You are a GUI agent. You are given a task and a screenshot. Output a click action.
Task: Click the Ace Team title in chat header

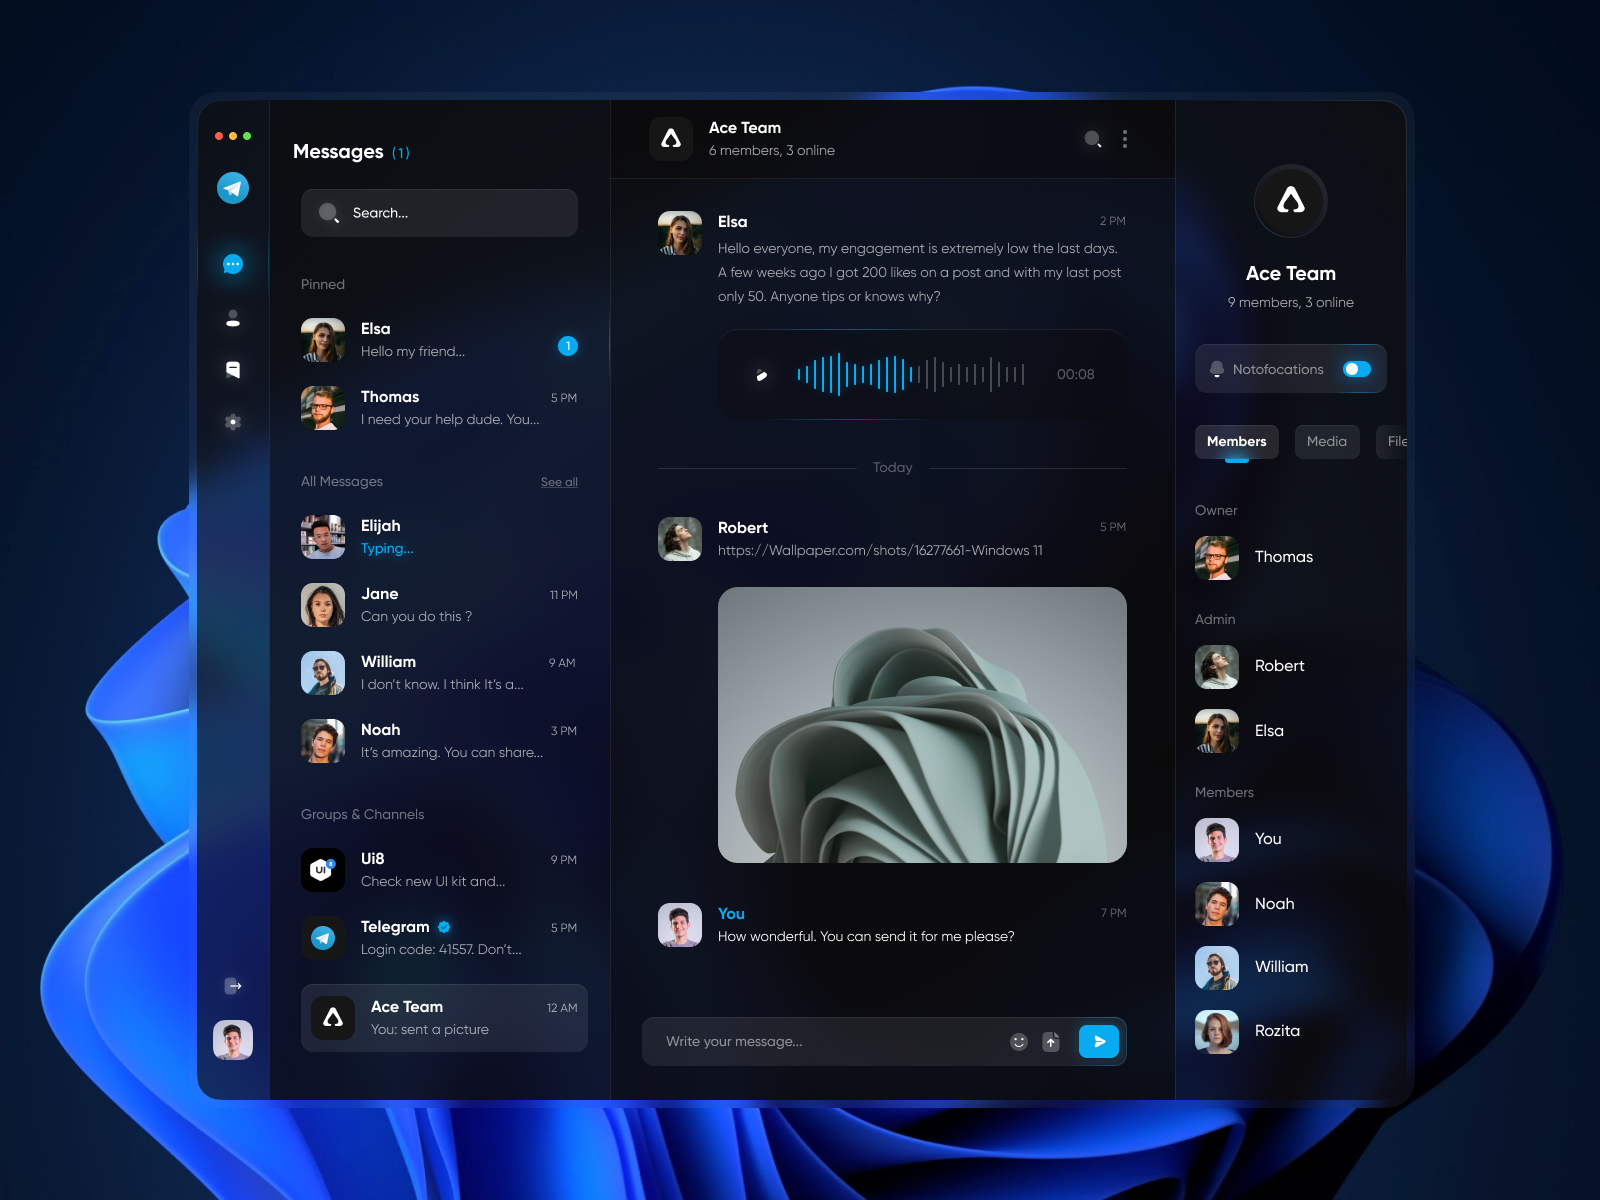(x=745, y=128)
